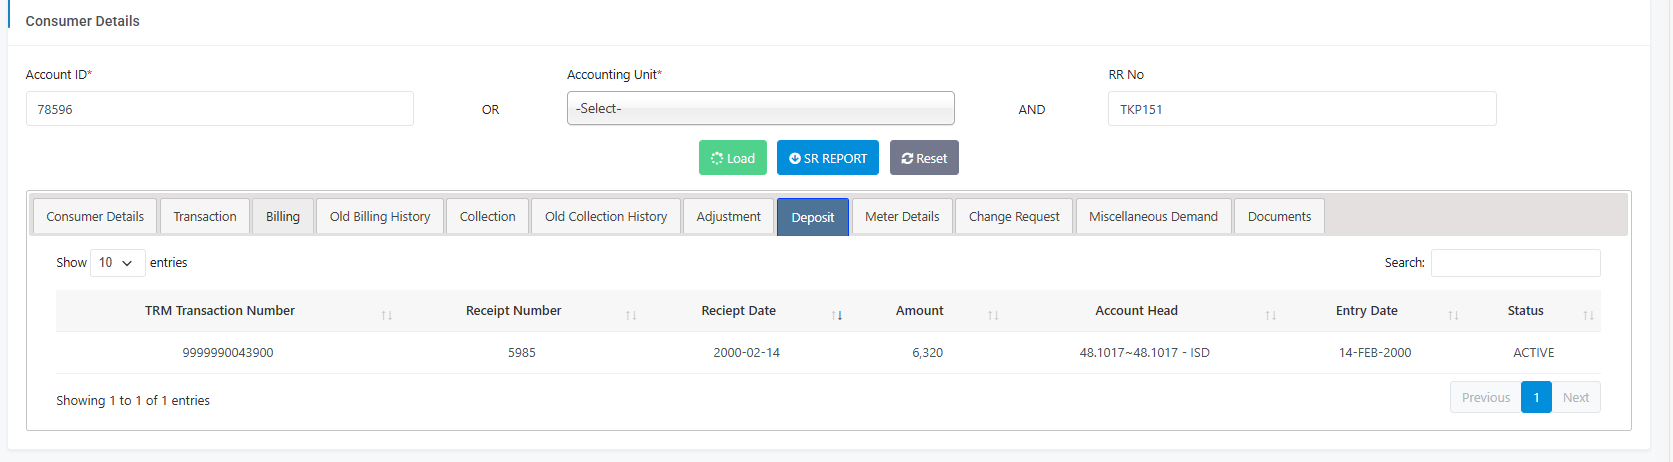Sort by TRM Transaction Number column icon
The width and height of the screenshot is (1673, 462).
[386, 315]
